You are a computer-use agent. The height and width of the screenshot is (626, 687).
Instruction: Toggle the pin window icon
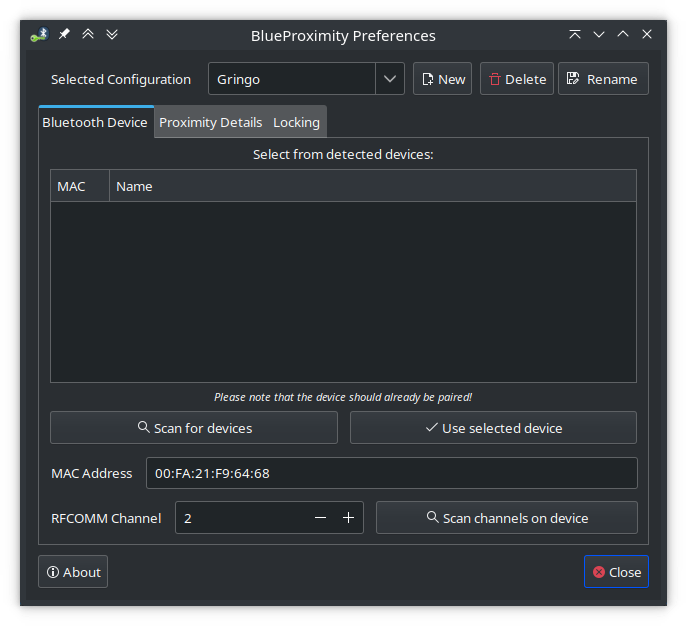tap(64, 34)
